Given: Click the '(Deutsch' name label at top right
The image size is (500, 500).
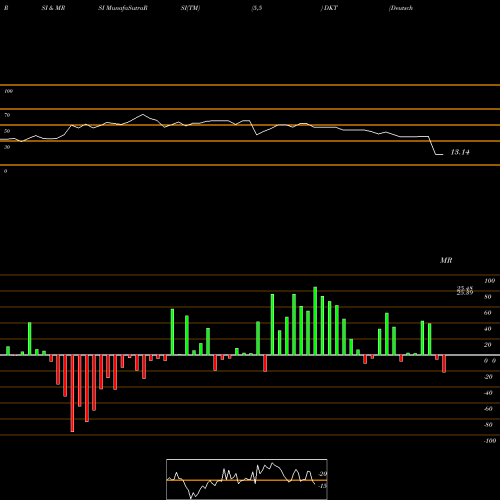Looking at the screenshot, I should point(401,8).
